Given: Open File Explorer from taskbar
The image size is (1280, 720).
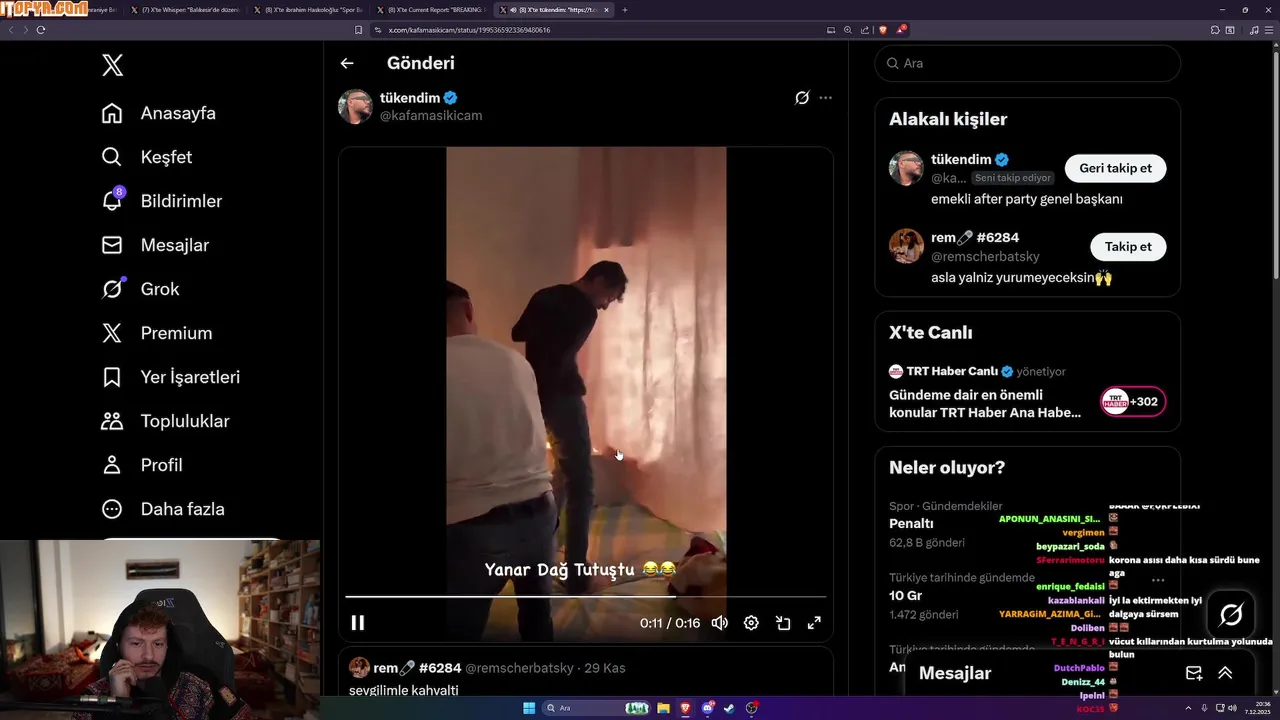Looking at the screenshot, I should (662, 708).
